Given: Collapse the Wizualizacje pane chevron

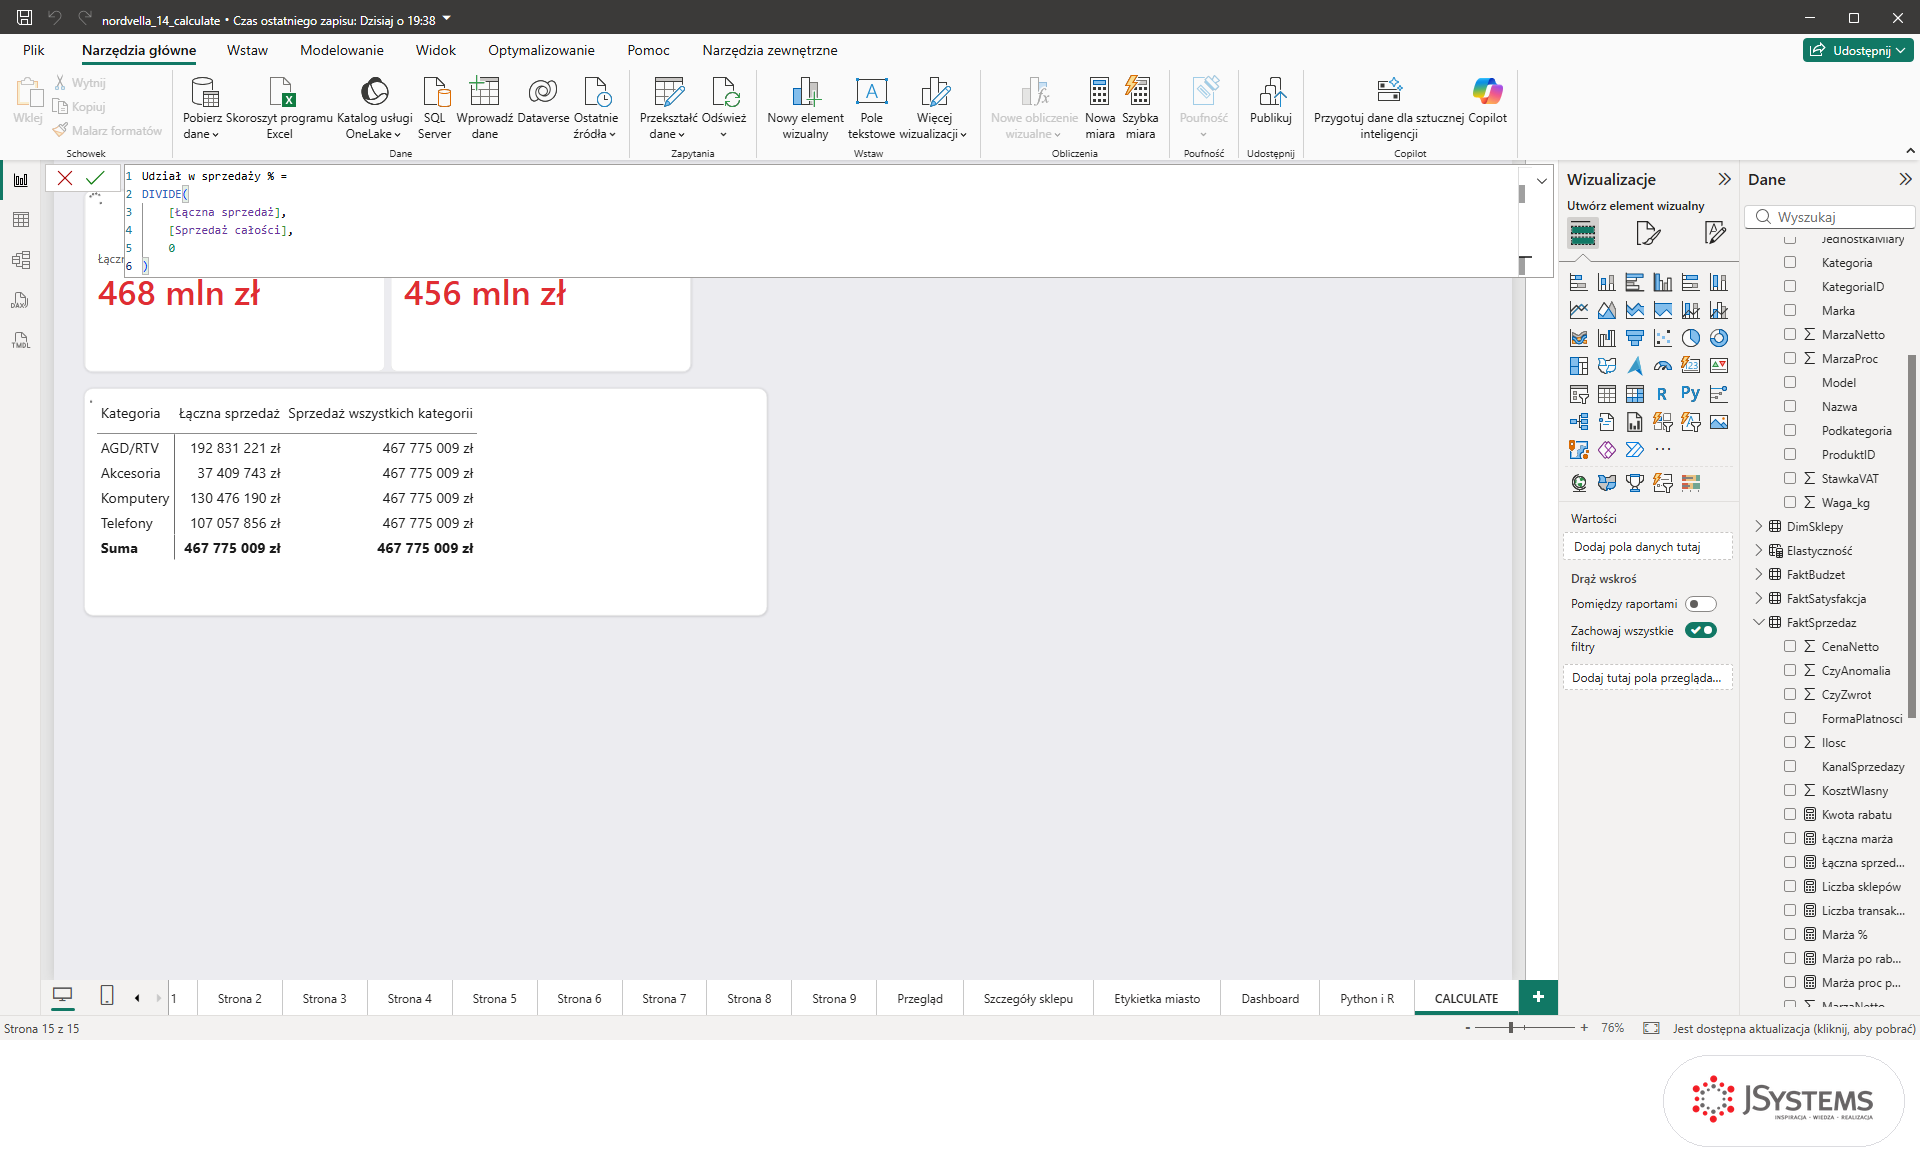Looking at the screenshot, I should tap(1724, 180).
